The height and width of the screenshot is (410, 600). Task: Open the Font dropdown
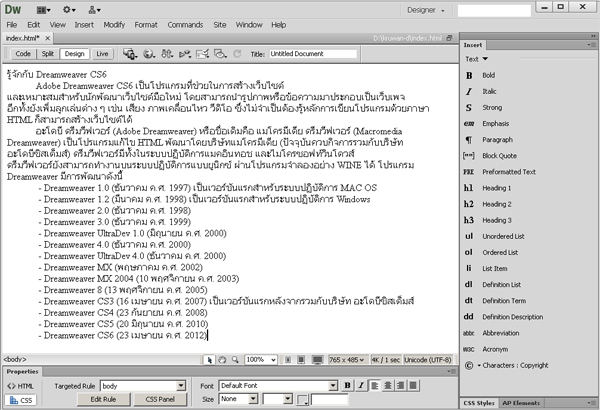click(333, 385)
